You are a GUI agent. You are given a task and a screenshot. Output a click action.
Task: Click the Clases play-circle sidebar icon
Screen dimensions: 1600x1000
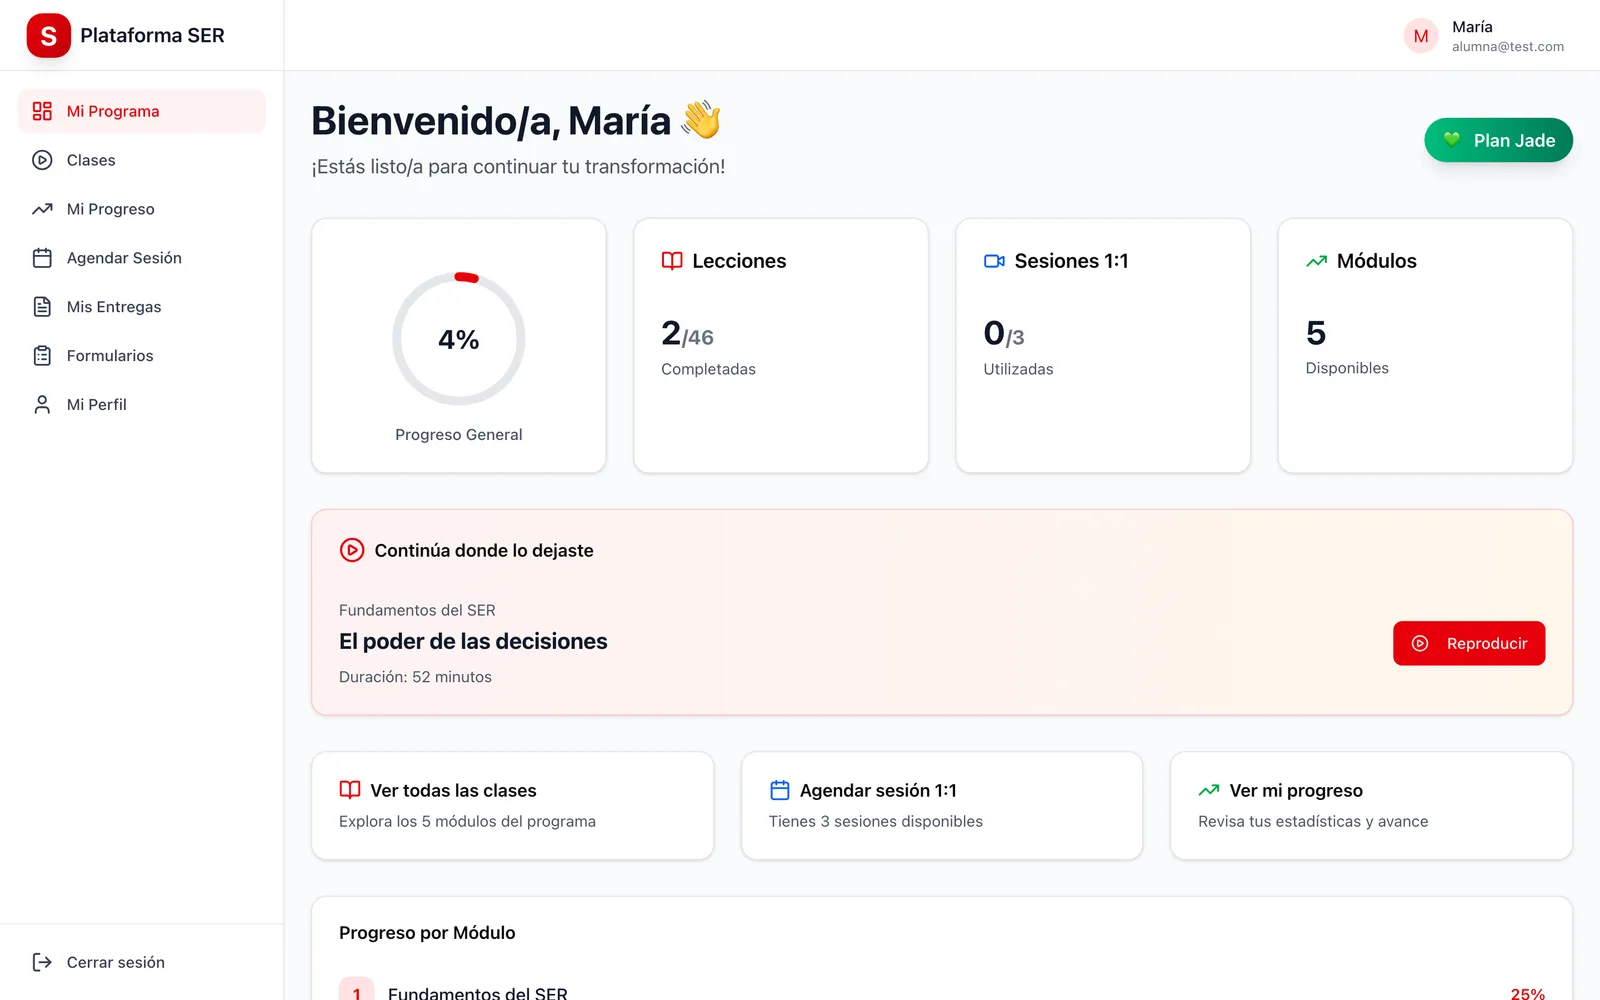pyautogui.click(x=42, y=160)
